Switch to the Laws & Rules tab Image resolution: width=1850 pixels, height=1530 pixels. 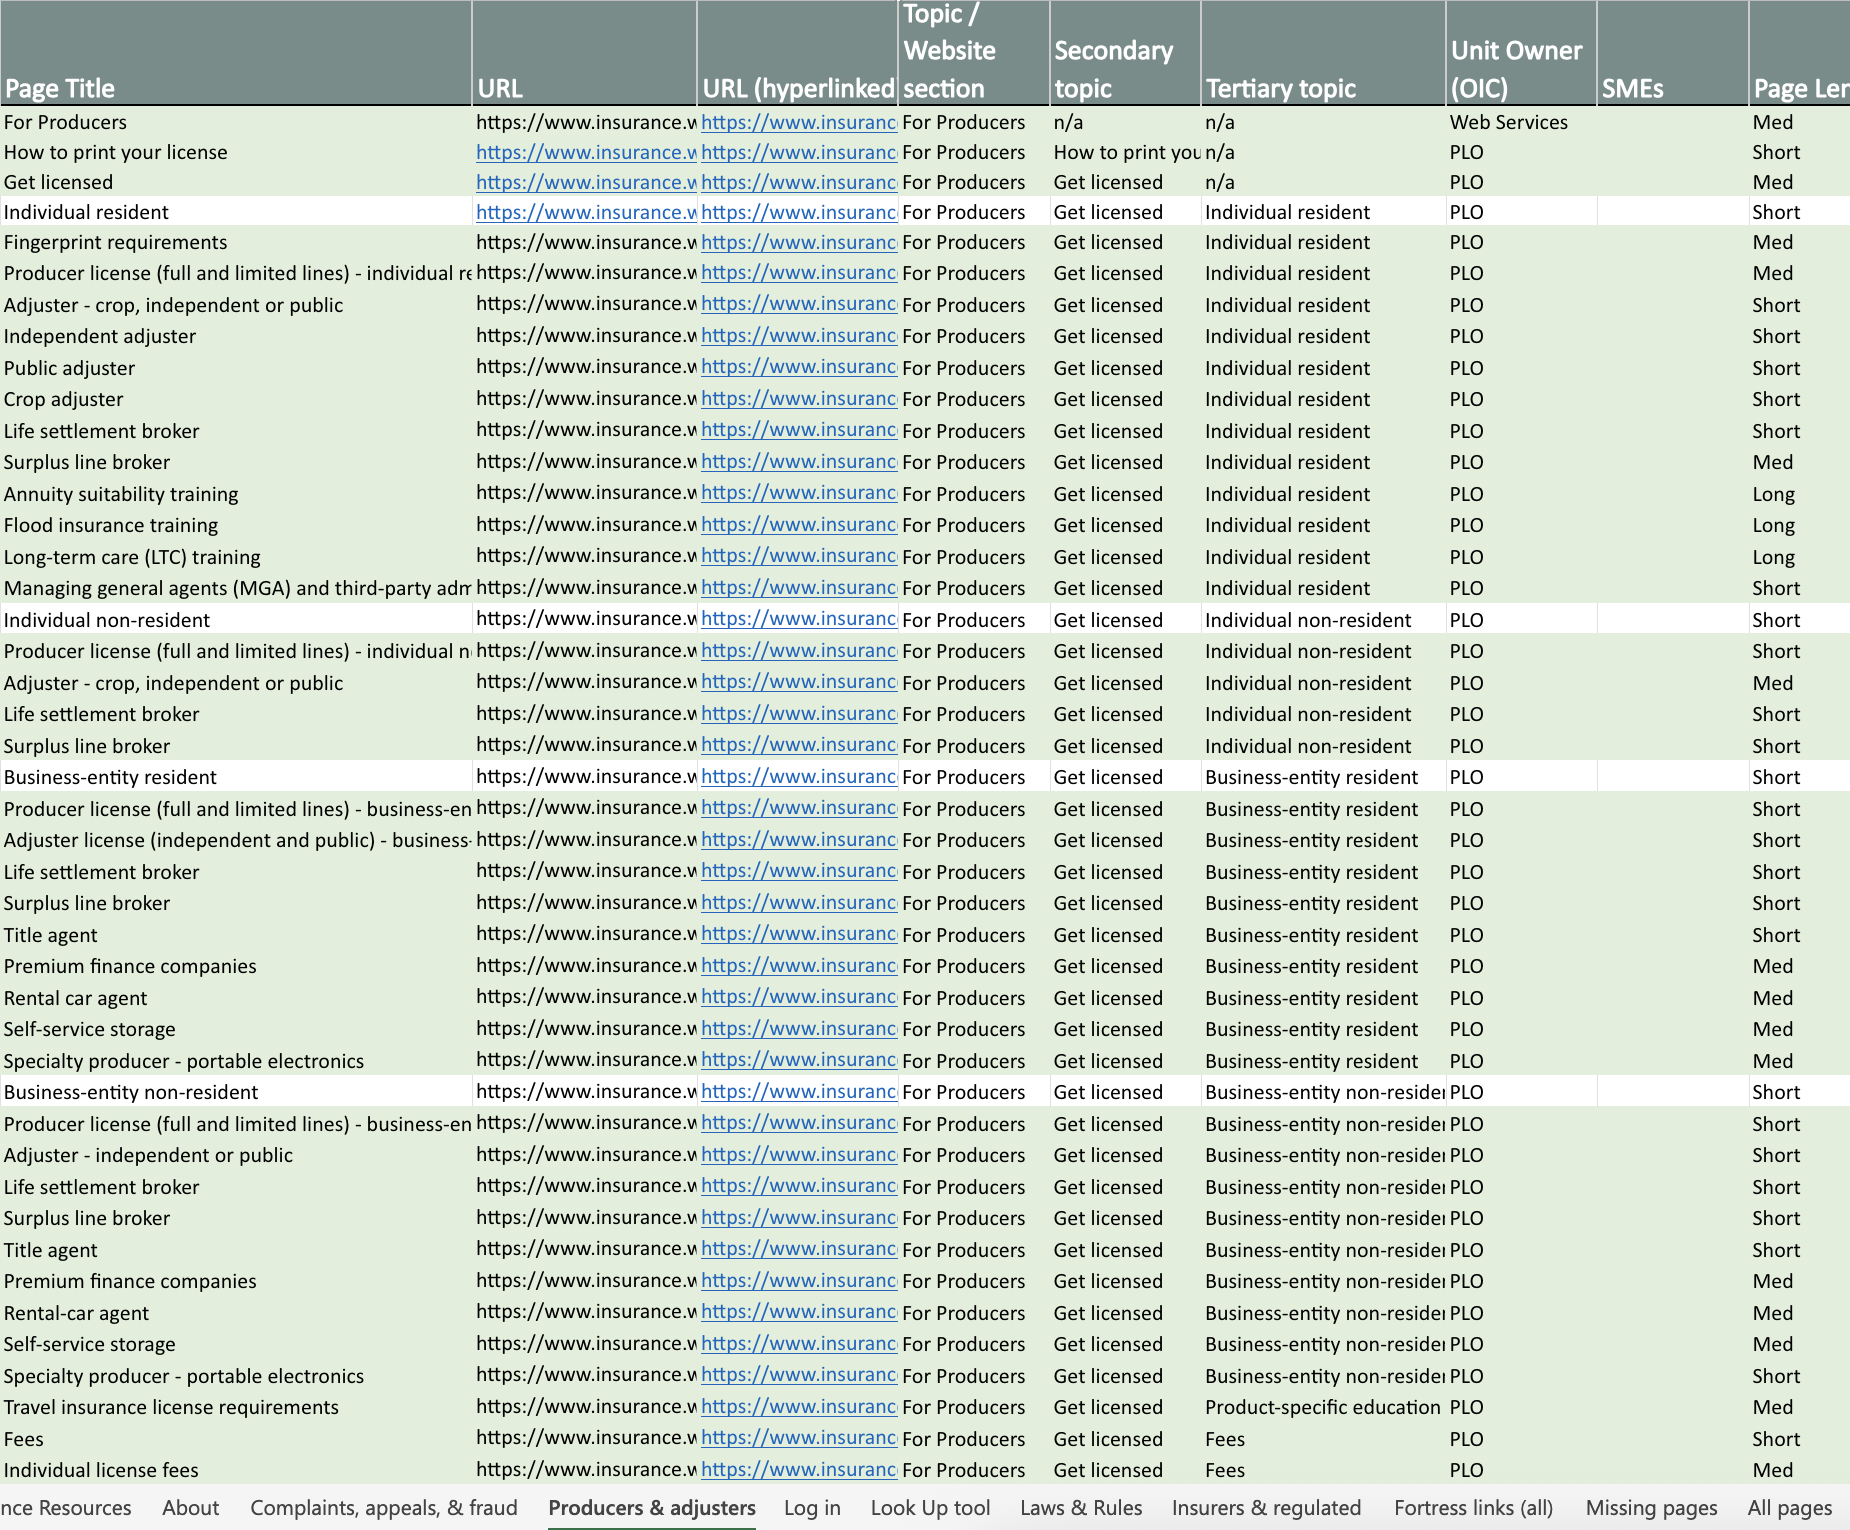click(x=1081, y=1508)
